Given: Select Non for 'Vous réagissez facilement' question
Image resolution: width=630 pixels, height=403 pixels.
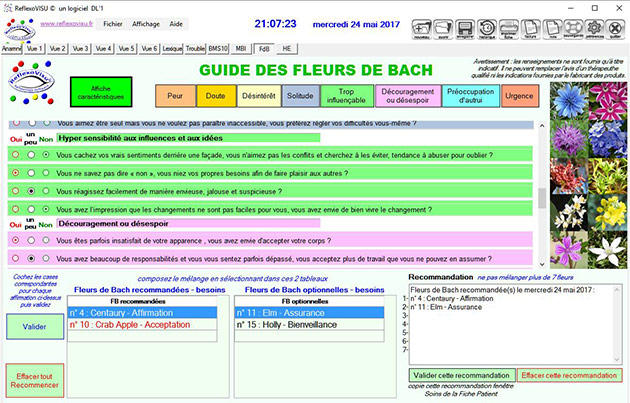Looking at the screenshot, I should coord(46,191).
